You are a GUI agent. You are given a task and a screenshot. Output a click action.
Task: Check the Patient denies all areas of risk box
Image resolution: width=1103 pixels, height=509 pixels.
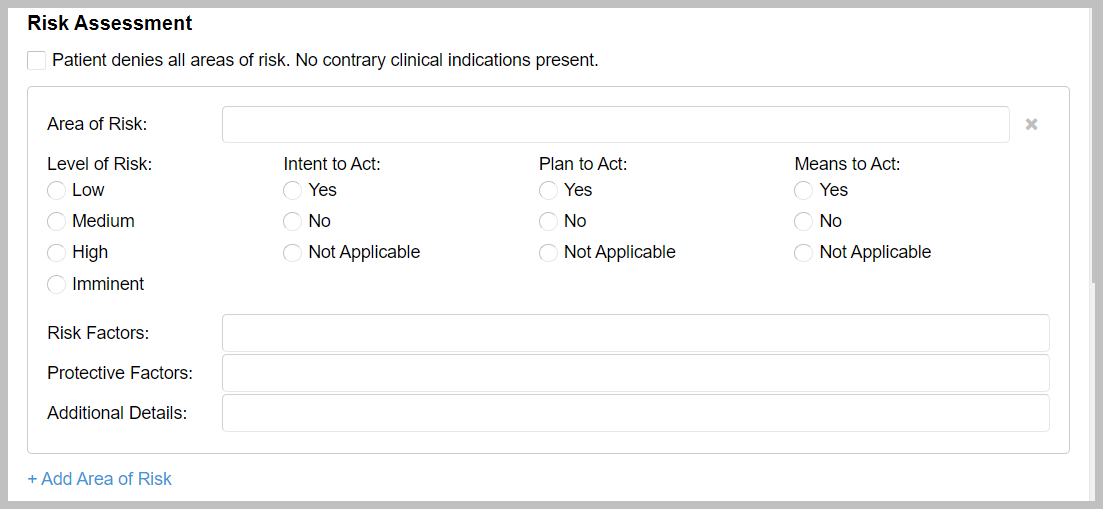tap(37, 60)
